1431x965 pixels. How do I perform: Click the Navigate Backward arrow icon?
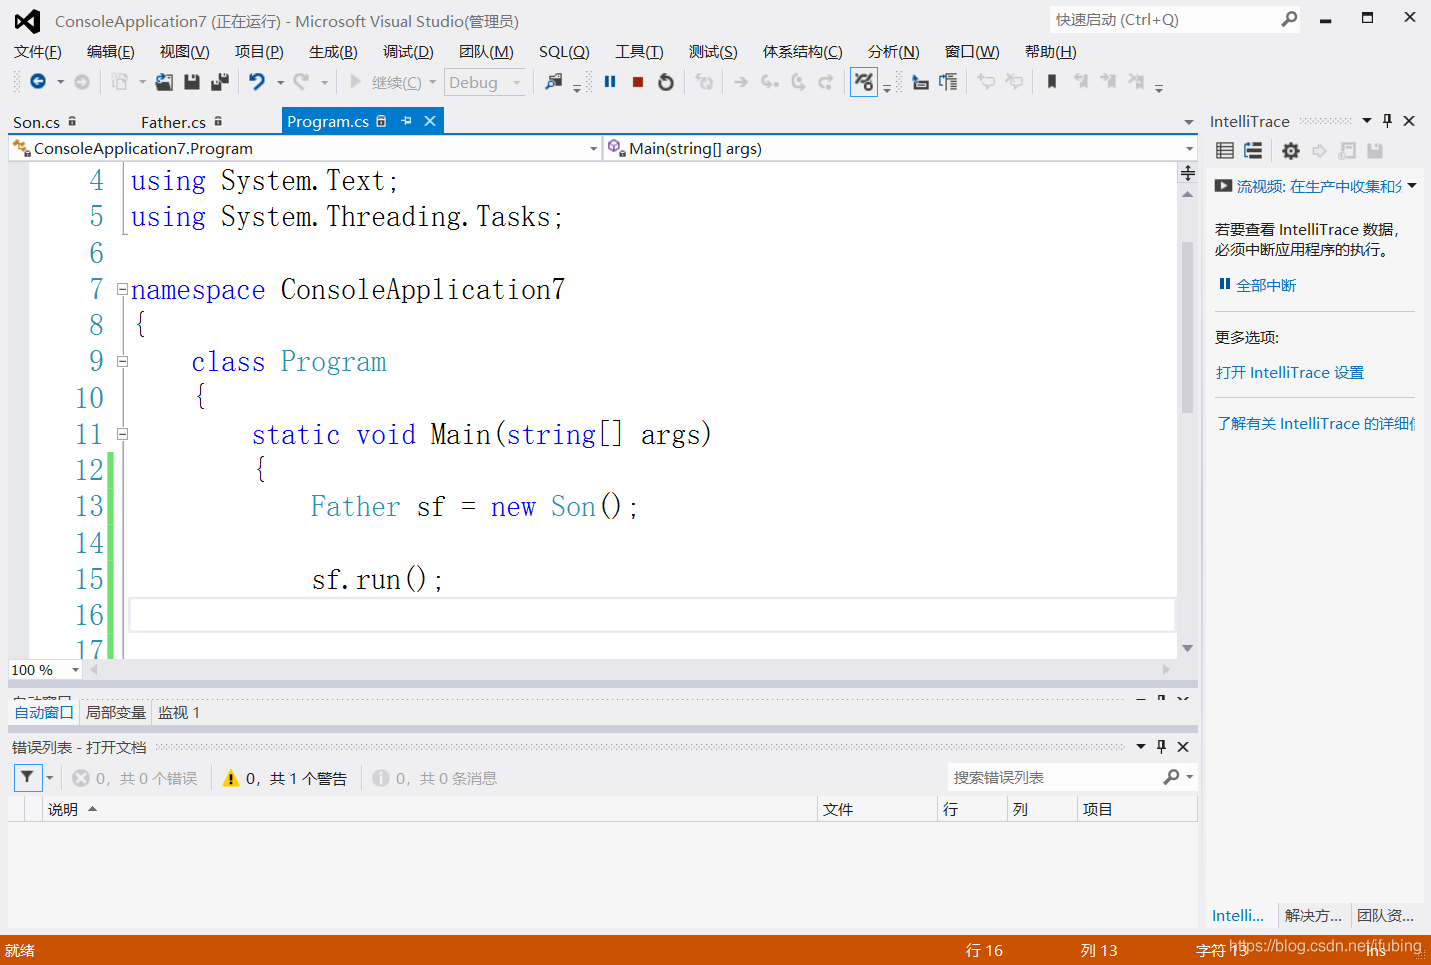(38, 82)
